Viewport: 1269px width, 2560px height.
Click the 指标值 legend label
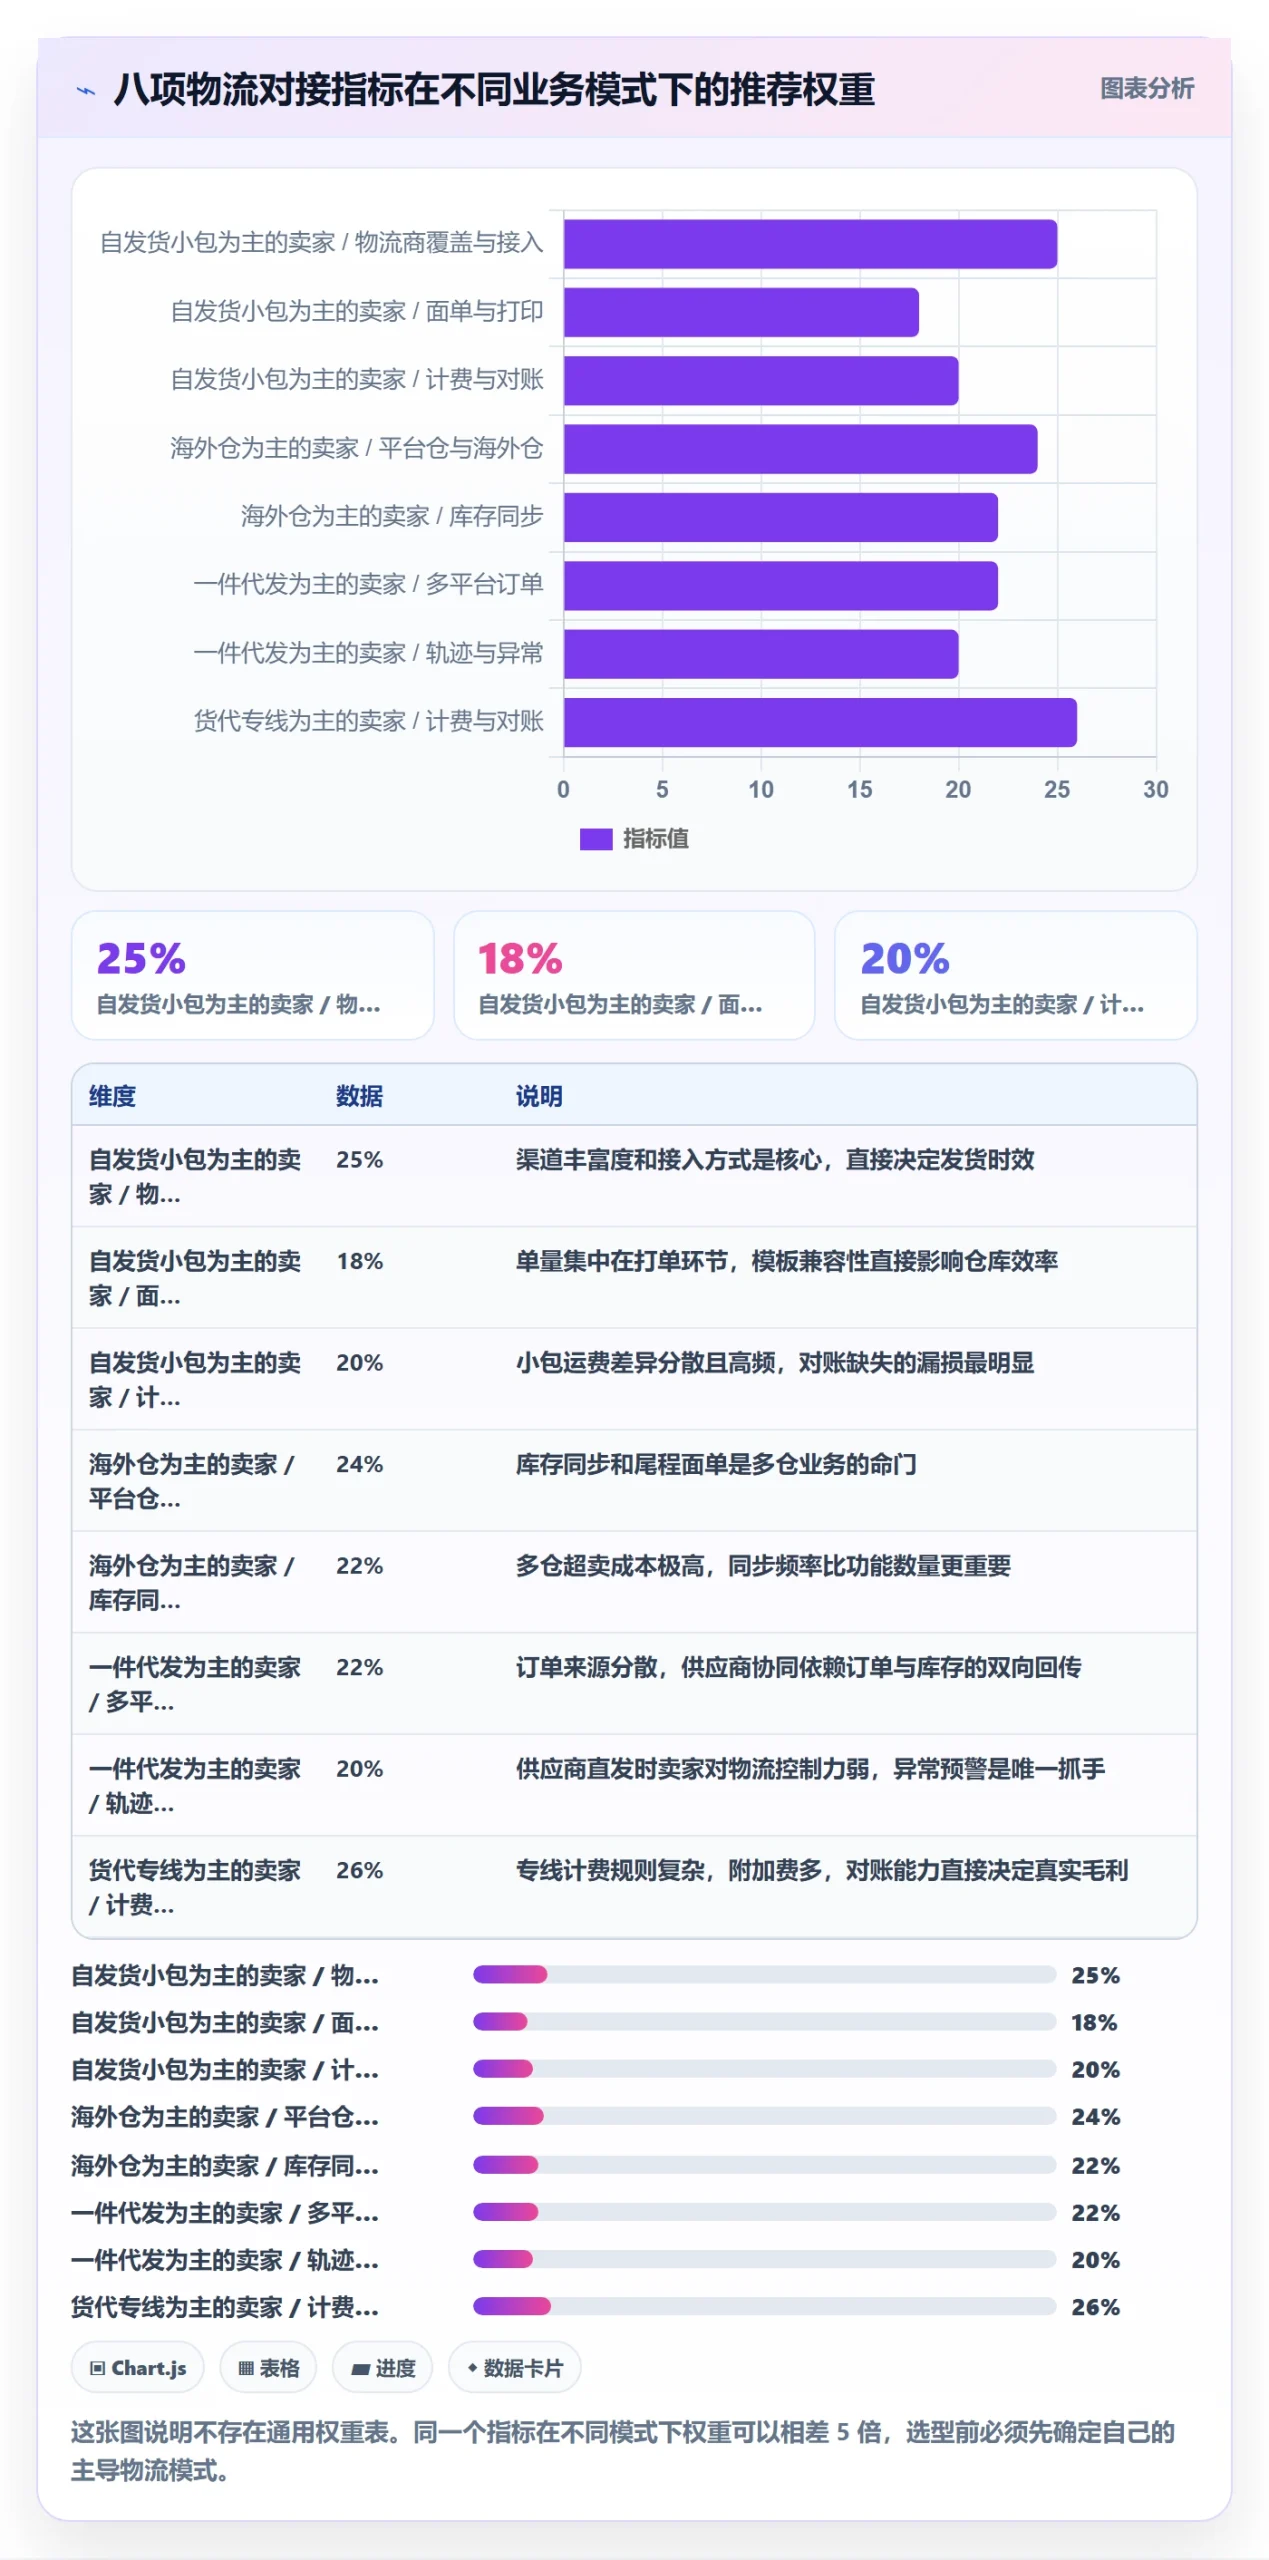tap(655, 839)
